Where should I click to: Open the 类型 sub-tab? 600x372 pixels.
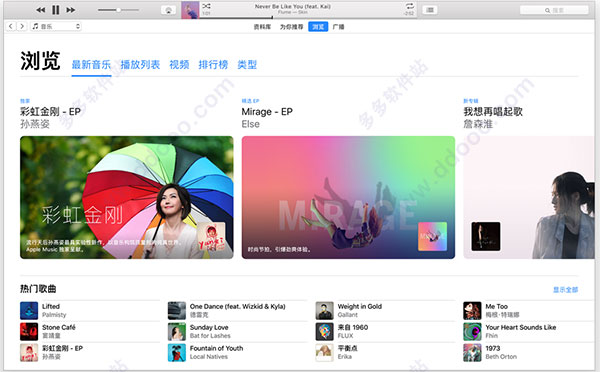247,65
